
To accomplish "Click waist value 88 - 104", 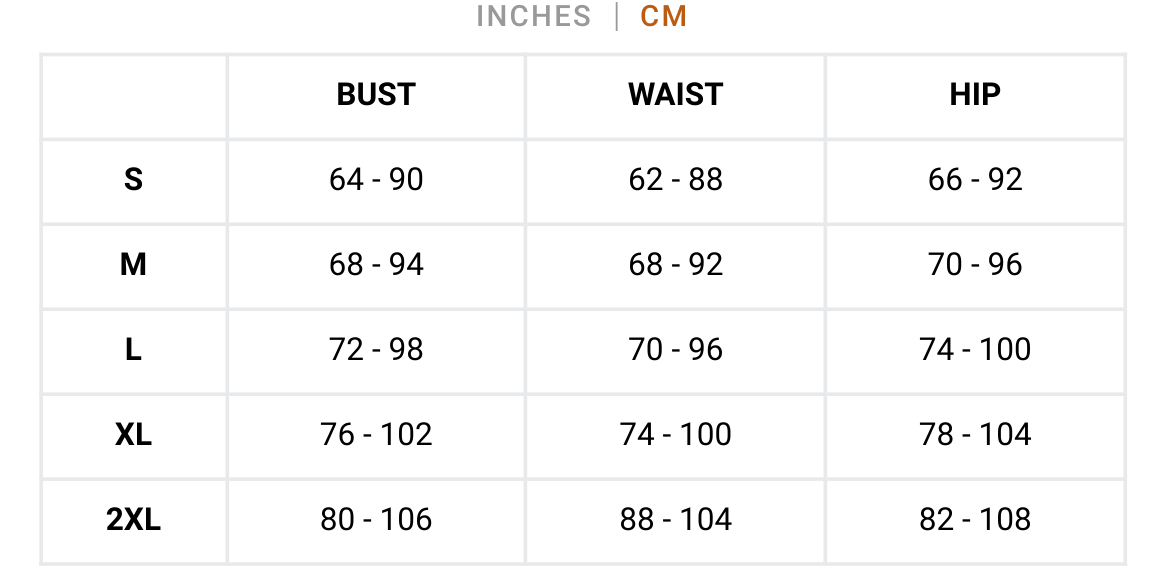I will [x=676, y=519].
